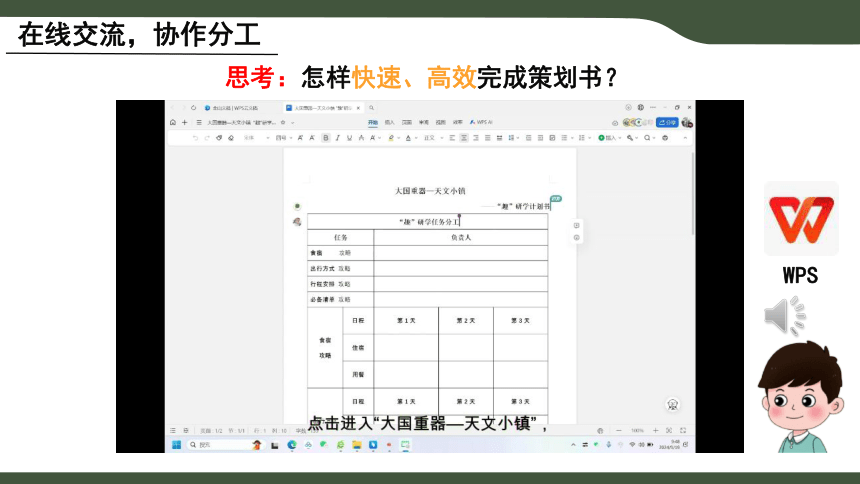The width and height of the screenshot is (860, 484).
Task: Click the plus new document icon
Action: tap(185, 122)
